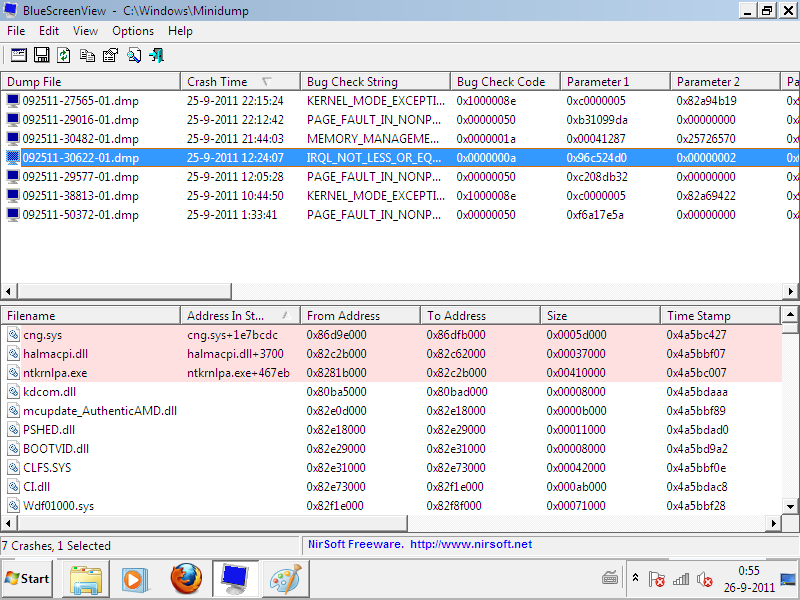Click the MEMORY_MANAGEME... bug check string cell
800x600 pixels.
[x=372, y=139]
